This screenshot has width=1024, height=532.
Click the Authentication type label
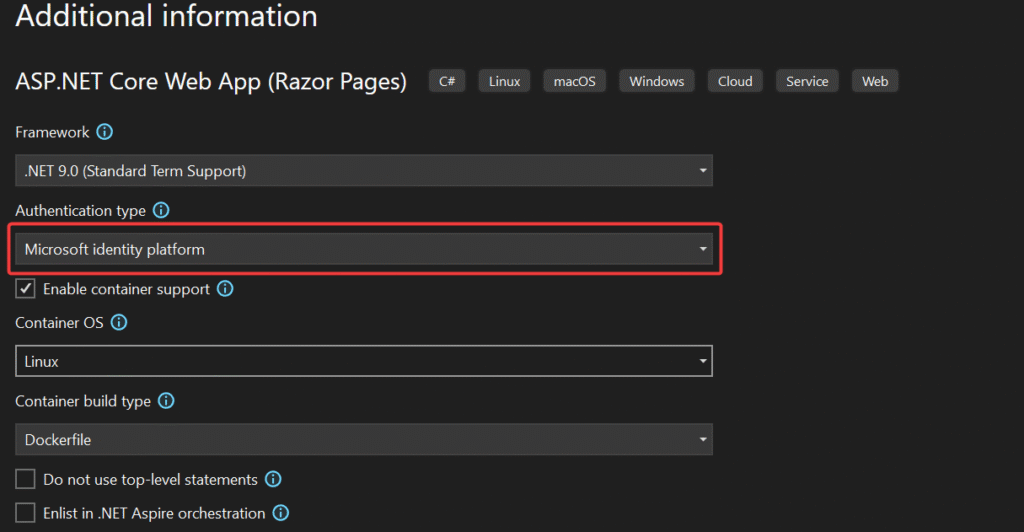(x=80, y=211)
